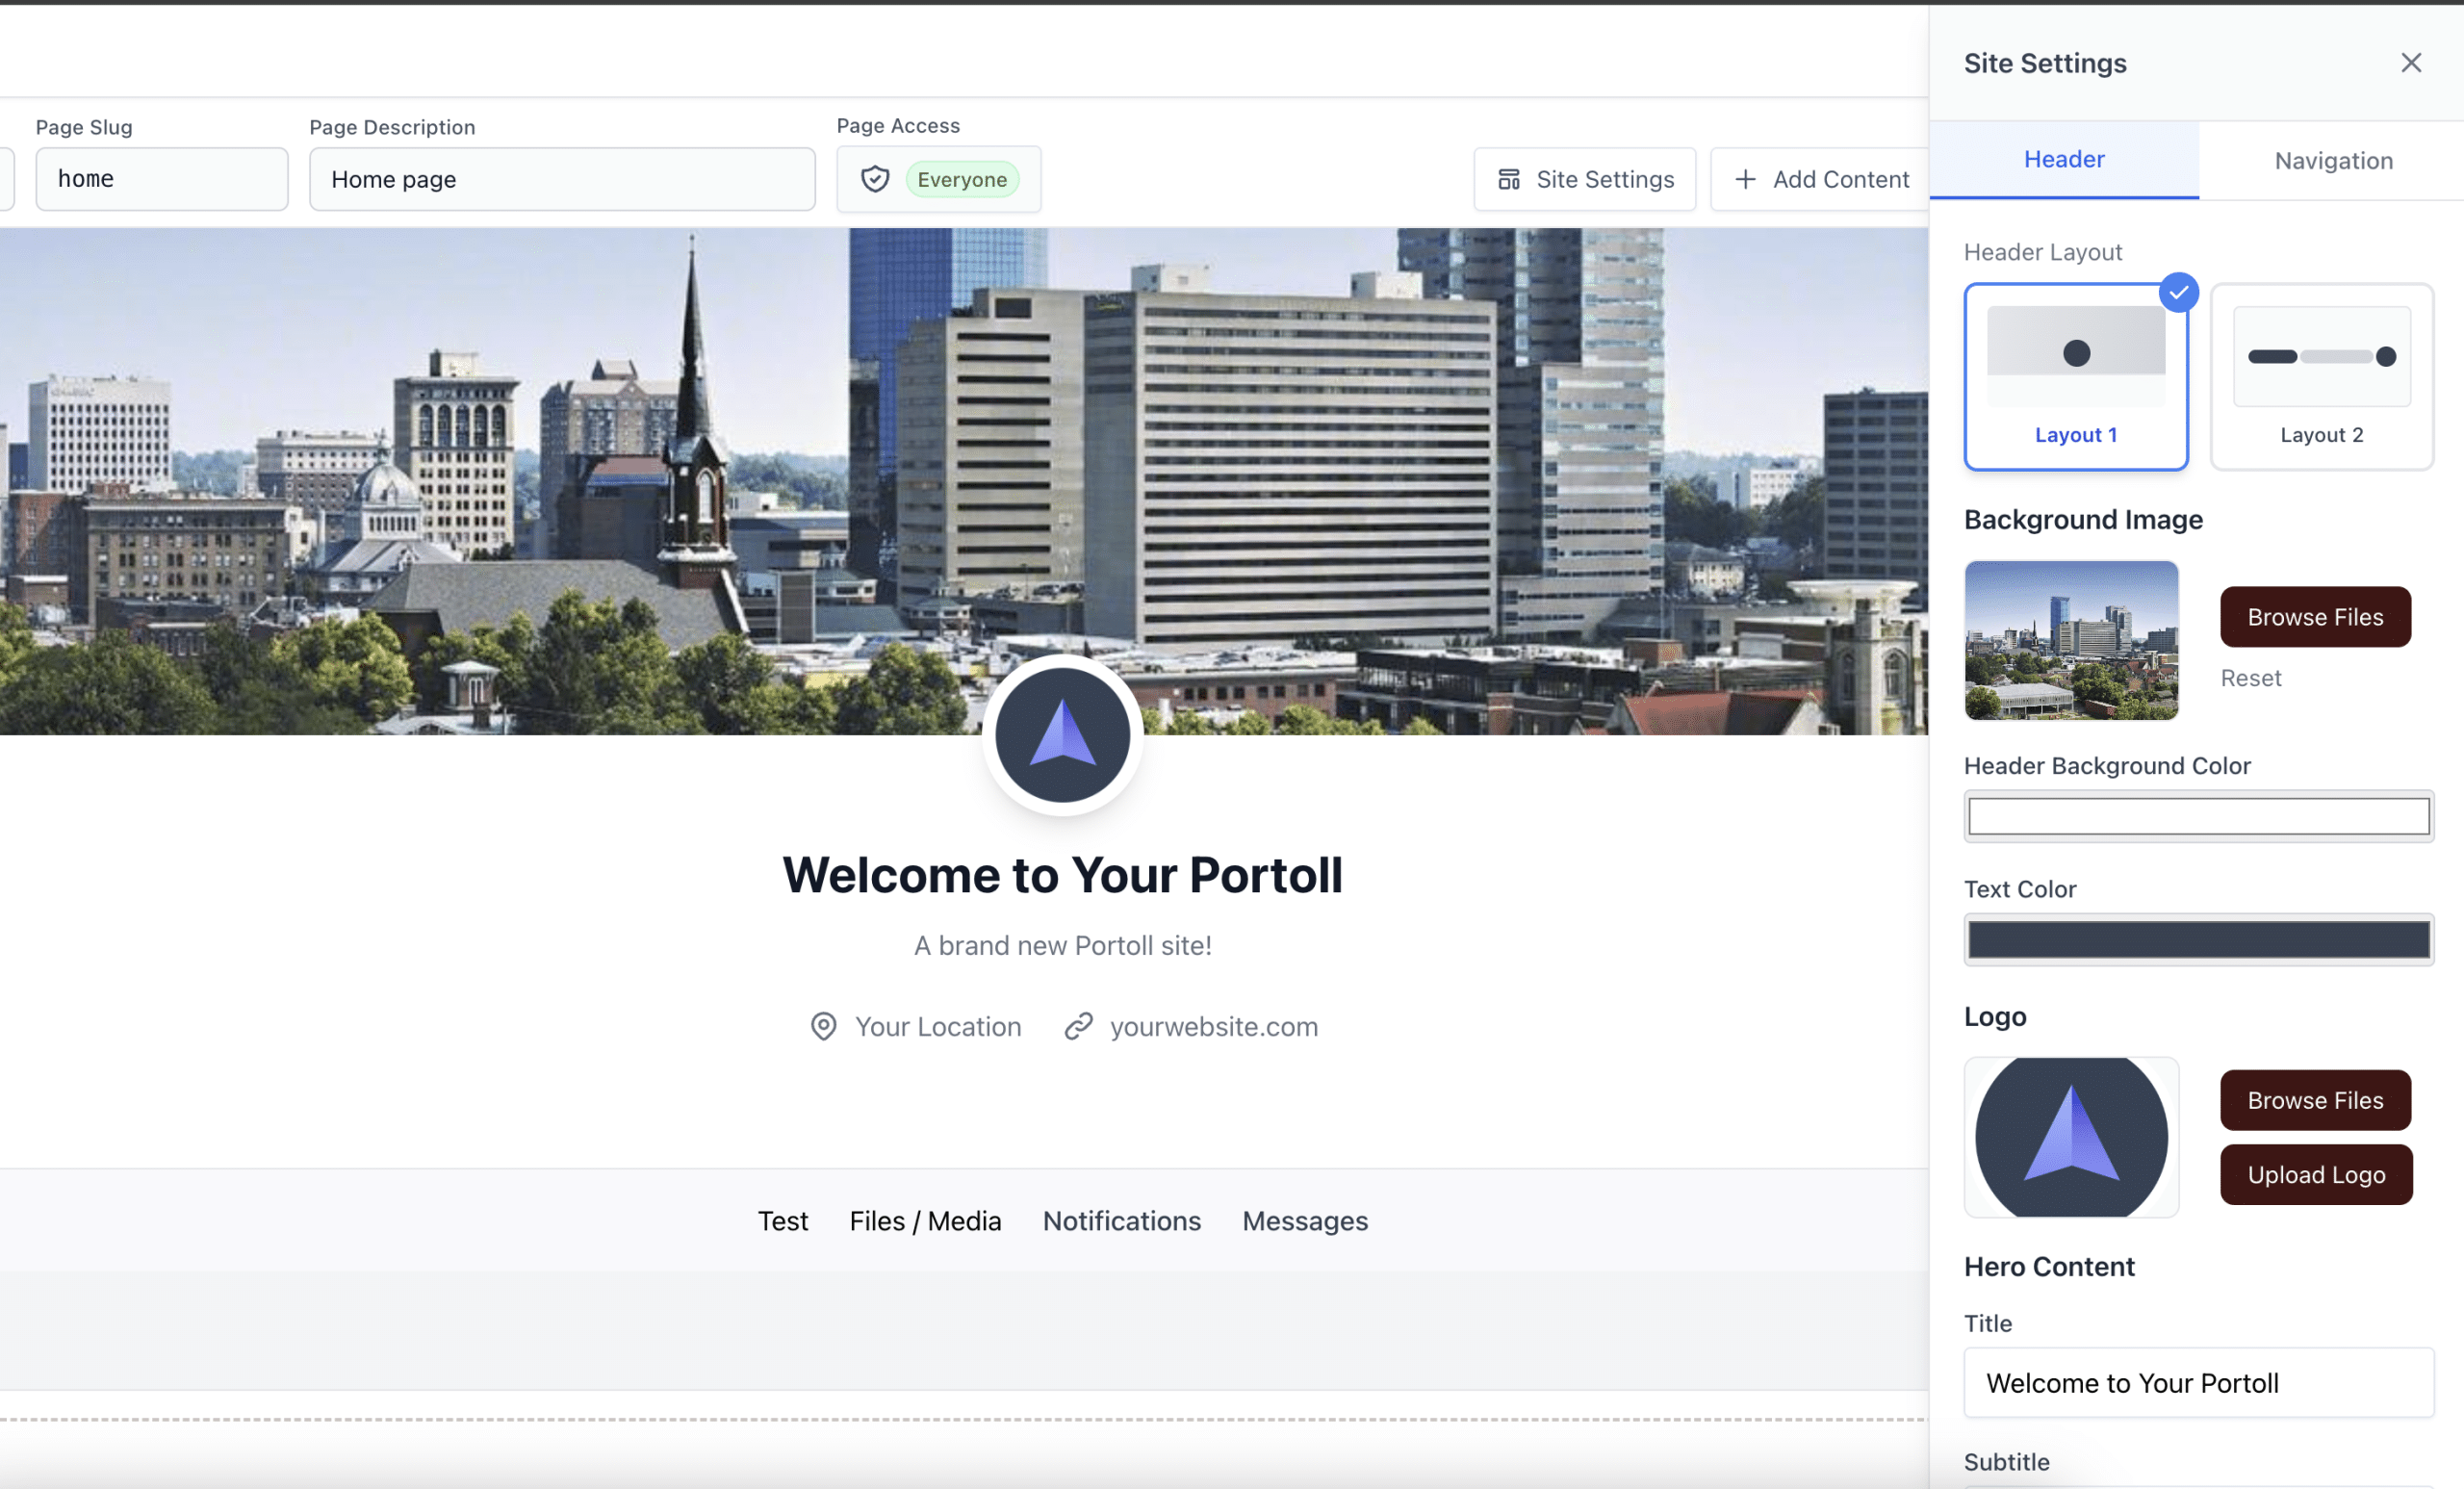Viewport: 2464px width, 1489px height.
Task: Click the shield icon in Page Access
Action: click(x=875, y=179)
